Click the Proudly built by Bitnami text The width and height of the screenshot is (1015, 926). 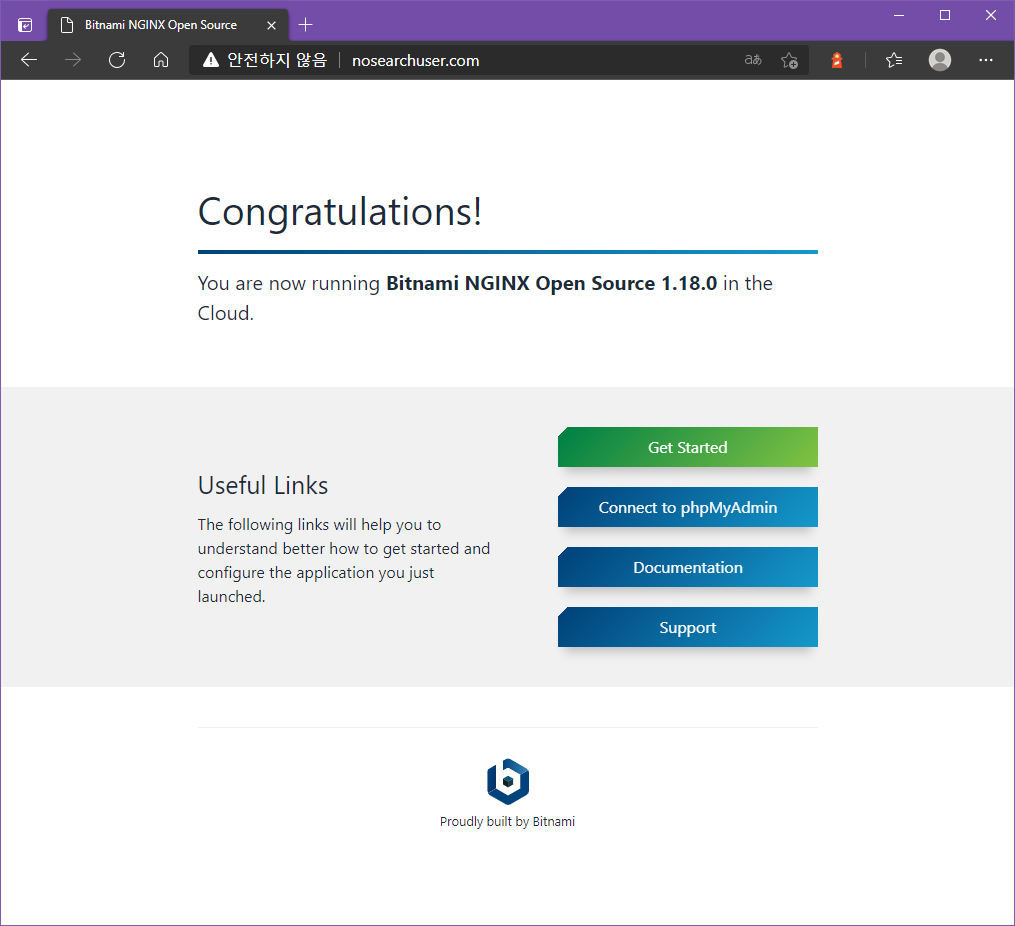(508, 822)
